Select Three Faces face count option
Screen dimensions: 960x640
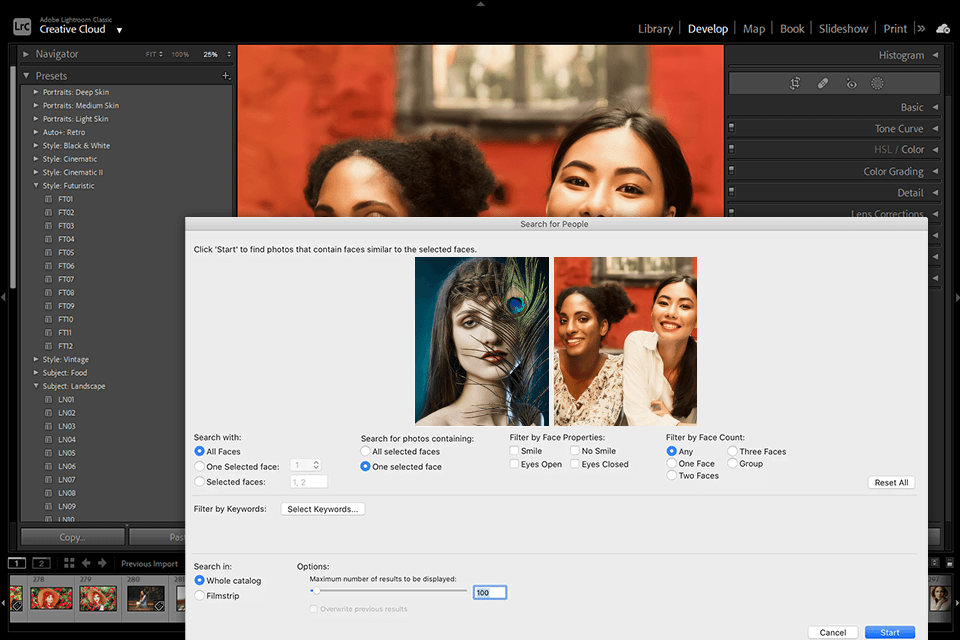tap(732, 451)
